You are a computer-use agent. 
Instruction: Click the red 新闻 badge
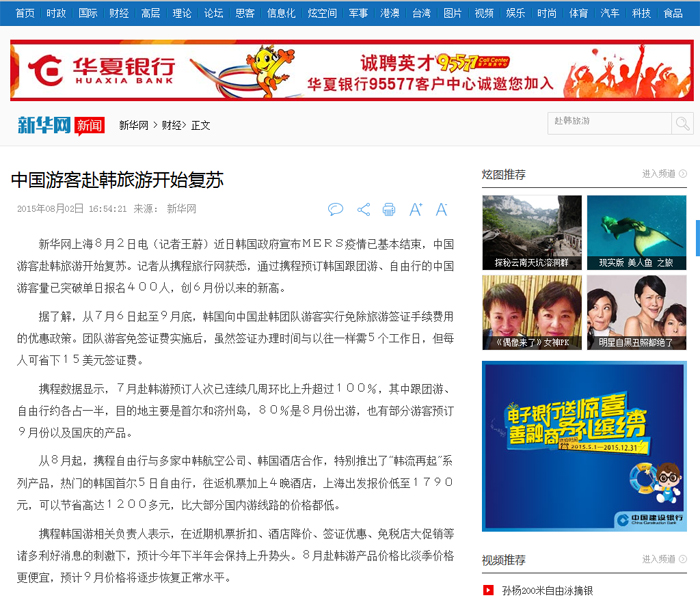89,126
